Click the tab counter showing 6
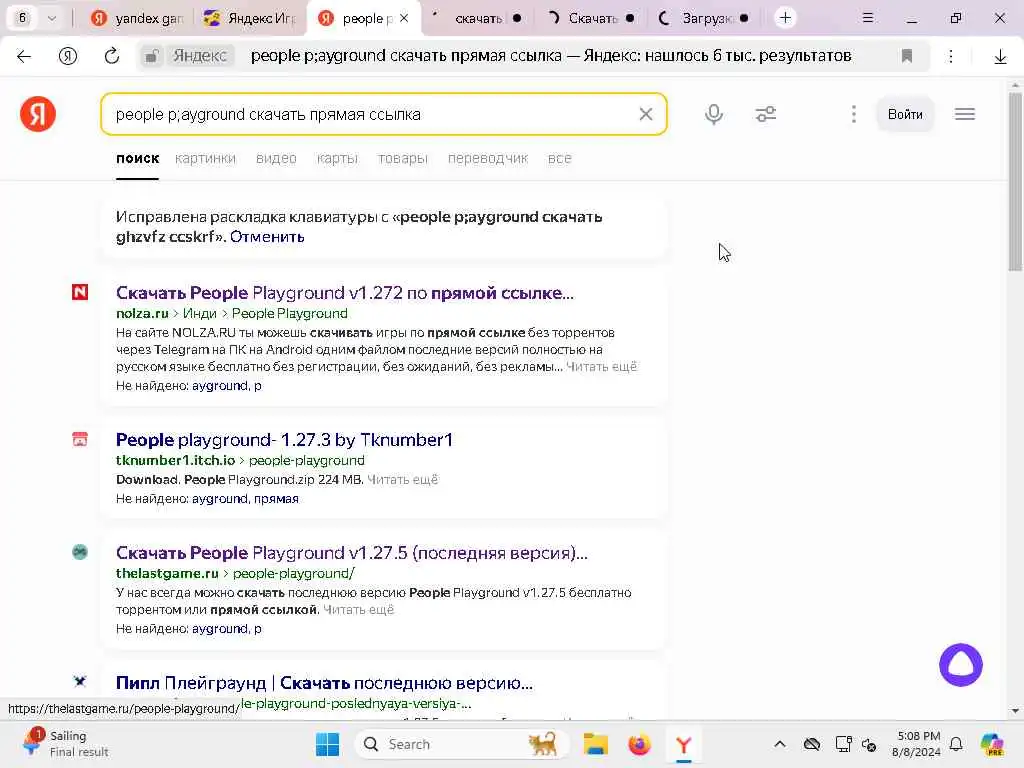Viewport: 1024px width, 768px height. [22, 18]
